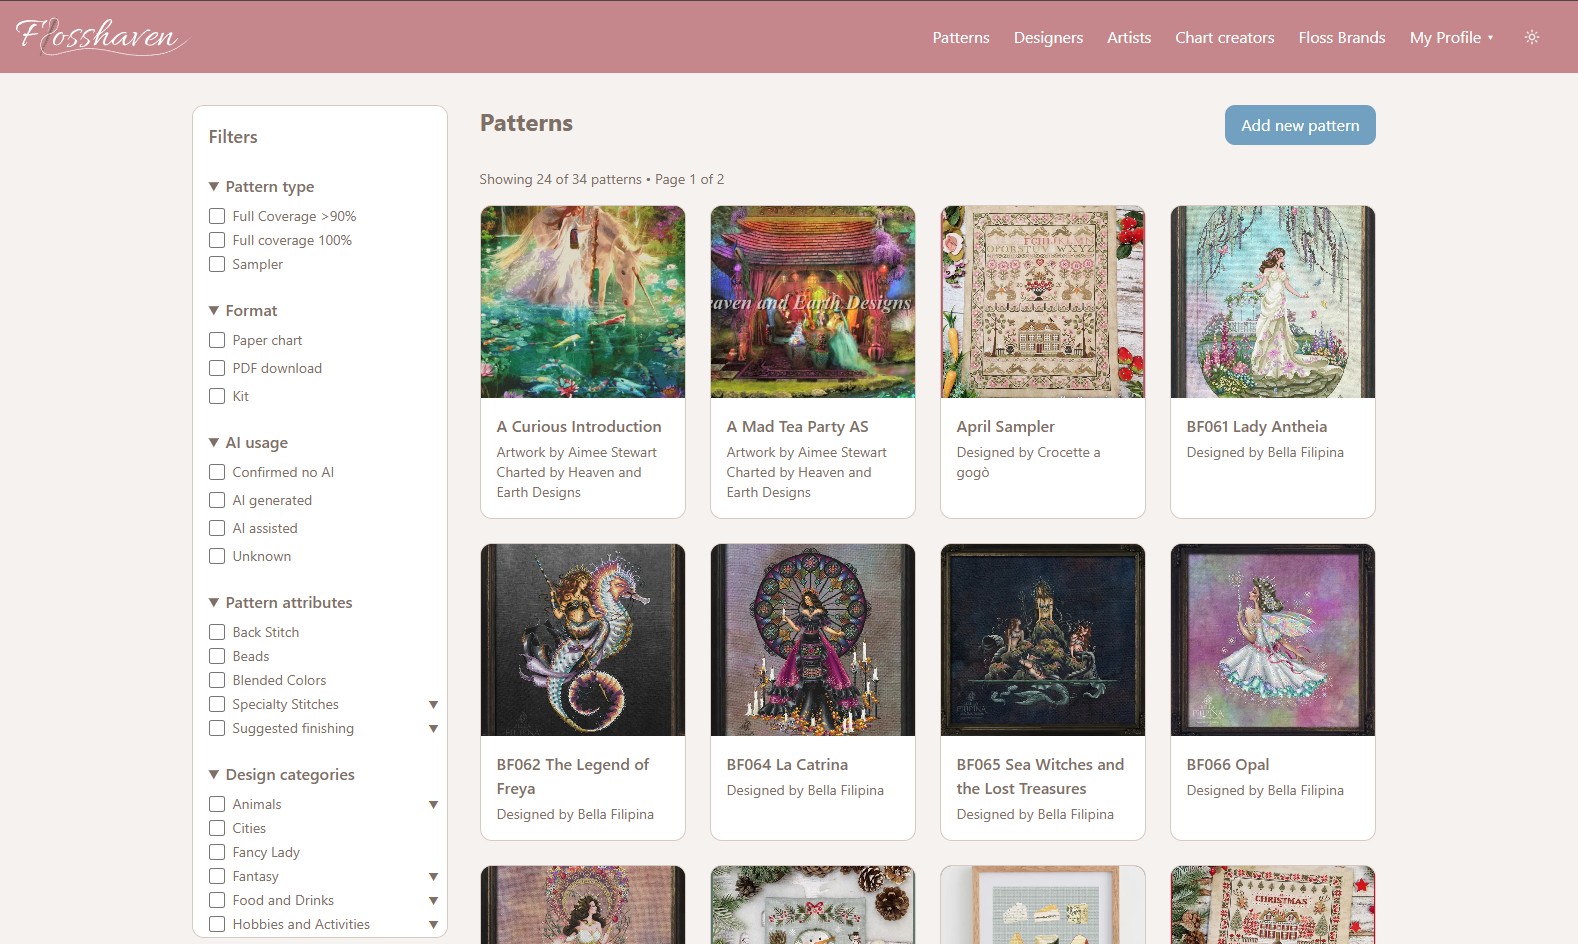The height and width of the screenshot is (944, 1578).
Task: Expand the Specialty Stitches sub-options arrow
Action: [433, 705]
